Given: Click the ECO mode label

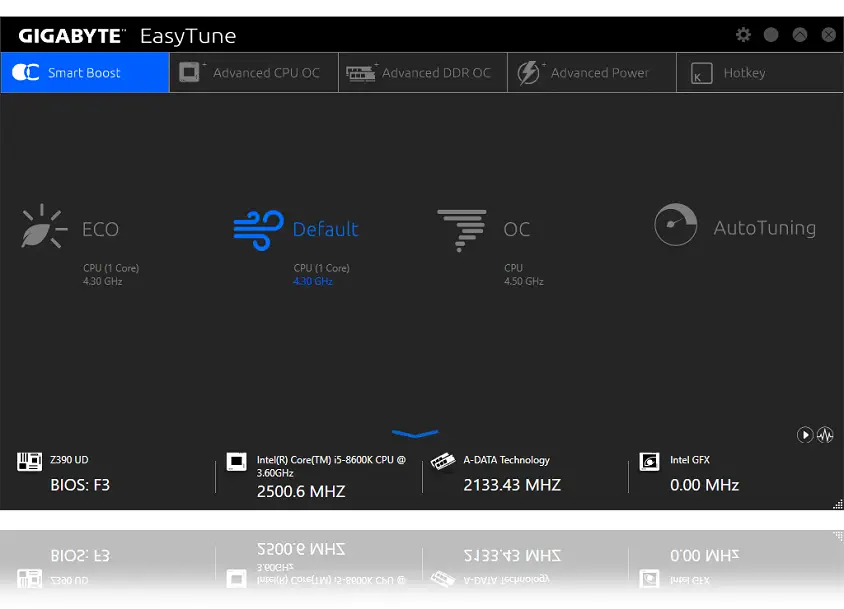Looking at the screenshot, I should [100, 229].
